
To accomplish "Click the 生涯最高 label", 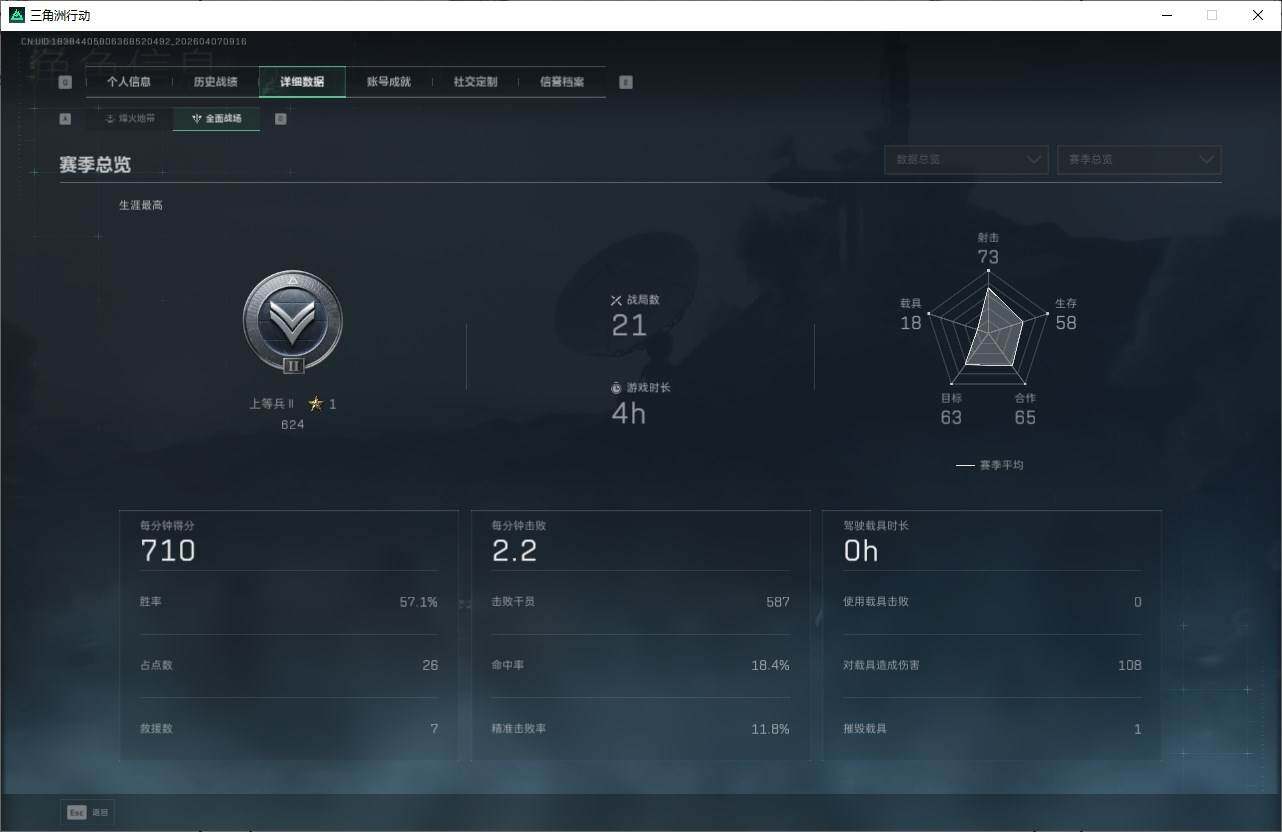I will pyautogui.click(x=141, y=205).
